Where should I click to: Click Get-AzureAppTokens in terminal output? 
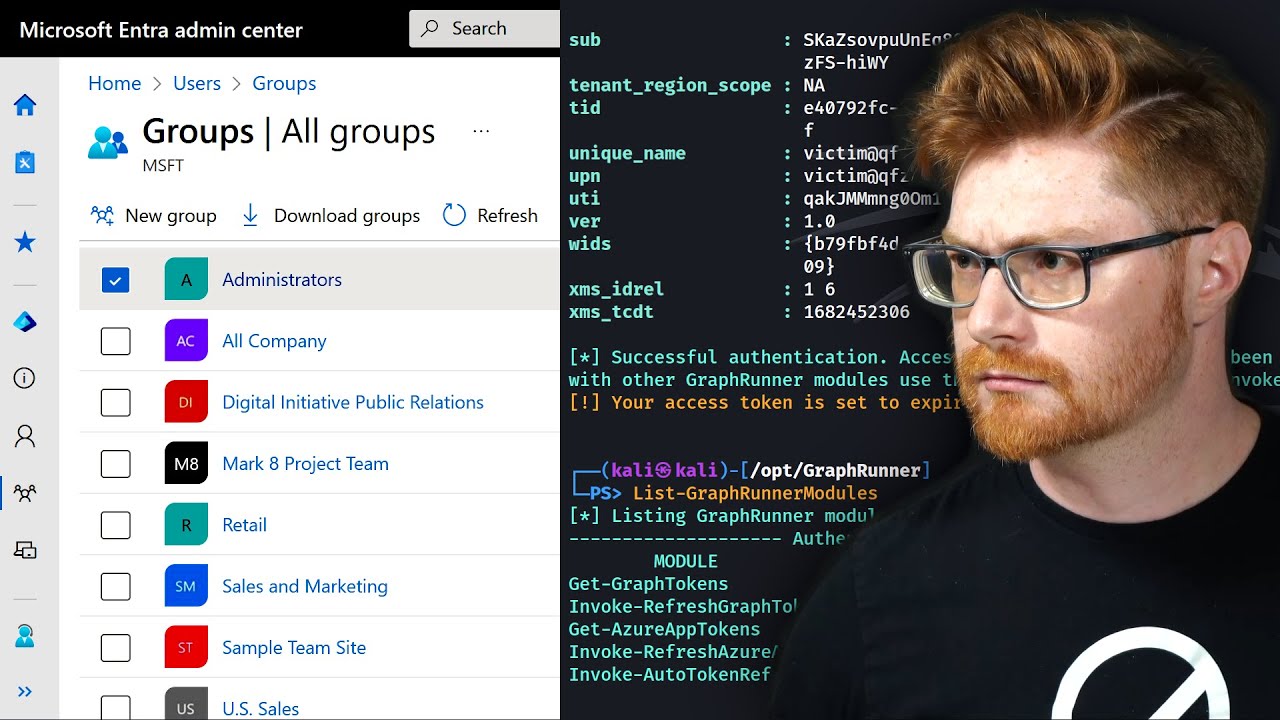[x=664, y=630]
